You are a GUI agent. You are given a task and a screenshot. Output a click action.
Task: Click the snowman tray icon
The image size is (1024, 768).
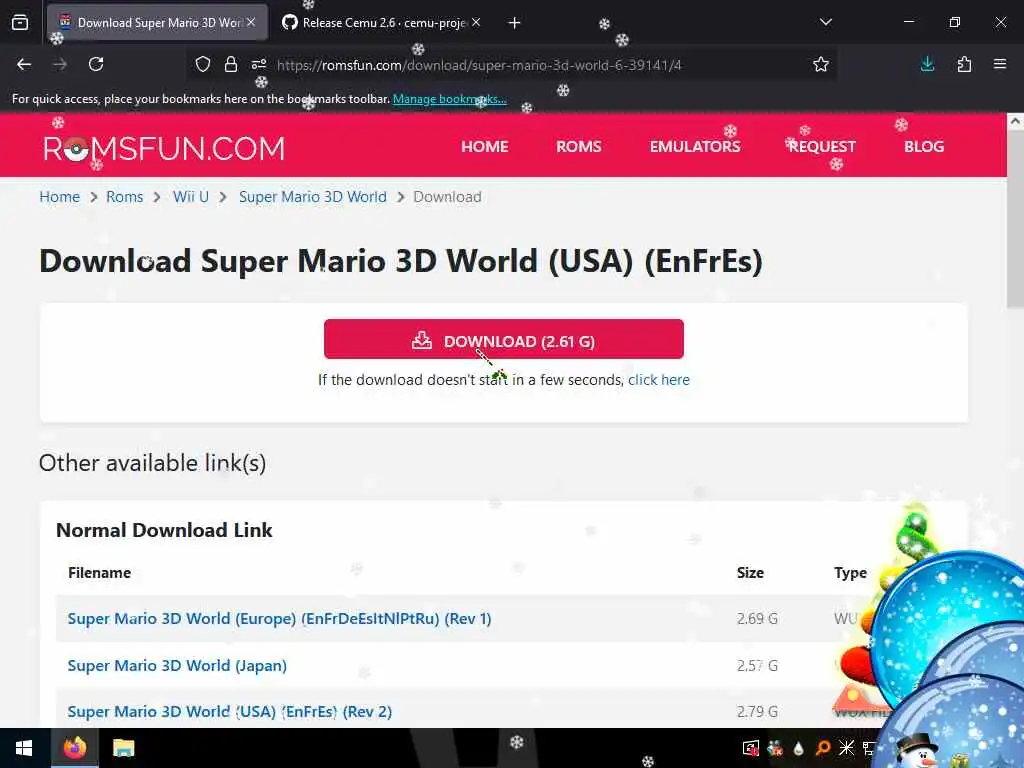[x=919, y=751]
